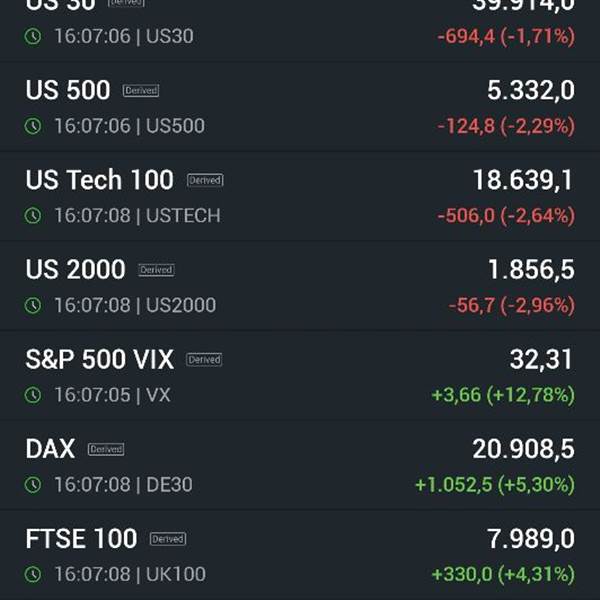Click the Derived badge next to US 500
The height and width of the screenshot is (600, 600).
(x=141, y=91)
